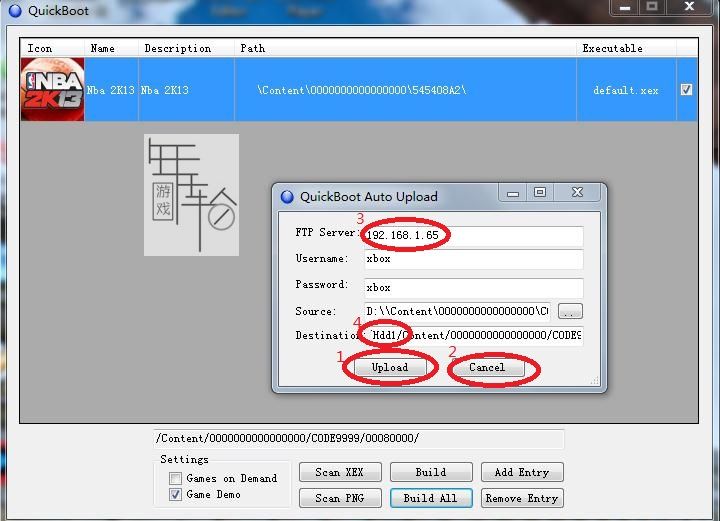Viewport: 720px width, 521px height.
Task: Select the default.xex executable cell
Action: pyautogui.click(x=626, y=90)
